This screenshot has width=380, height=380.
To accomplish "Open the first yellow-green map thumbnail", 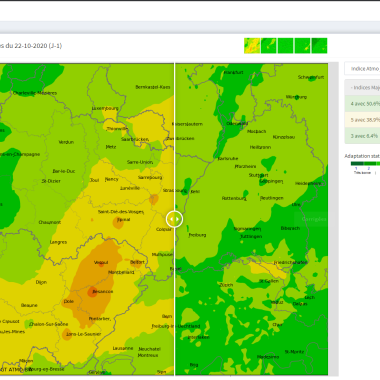I will (x=252, y=46).
